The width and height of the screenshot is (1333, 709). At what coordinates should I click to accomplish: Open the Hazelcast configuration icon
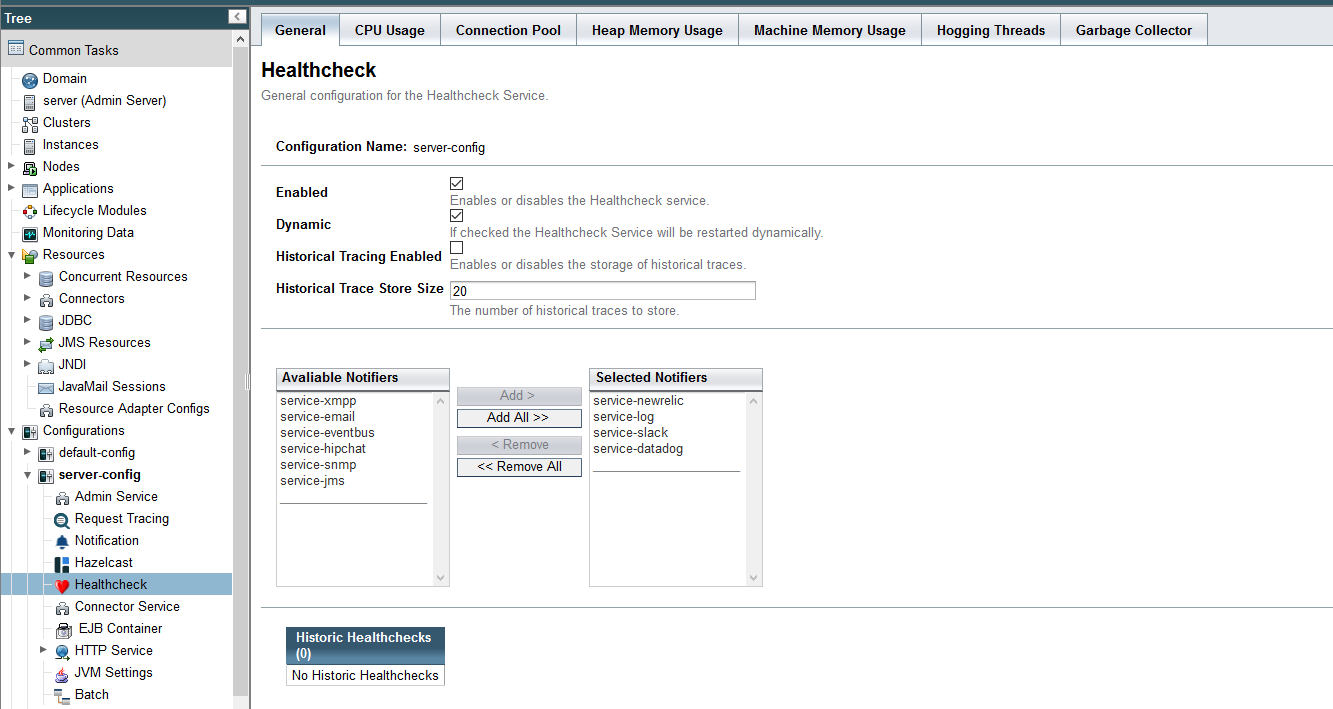tap(62, 562)
